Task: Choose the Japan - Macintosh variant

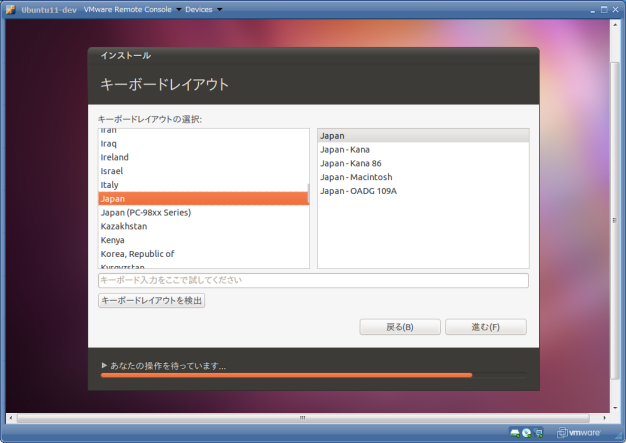Action: pyautogui.click(x=423, y=177)
